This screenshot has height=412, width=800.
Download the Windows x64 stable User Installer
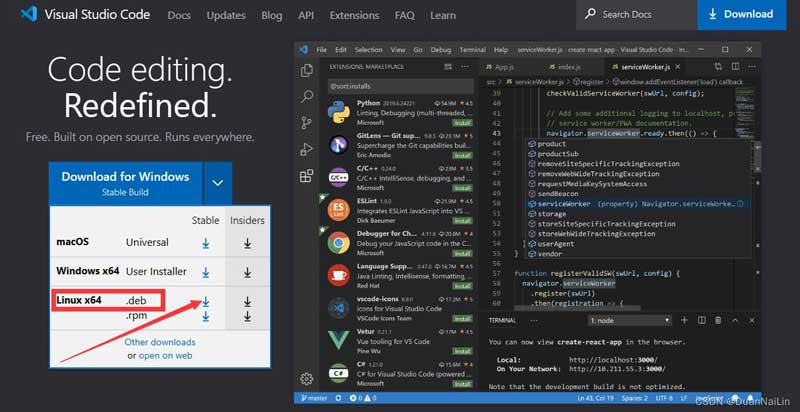click(x=206, y=272)
